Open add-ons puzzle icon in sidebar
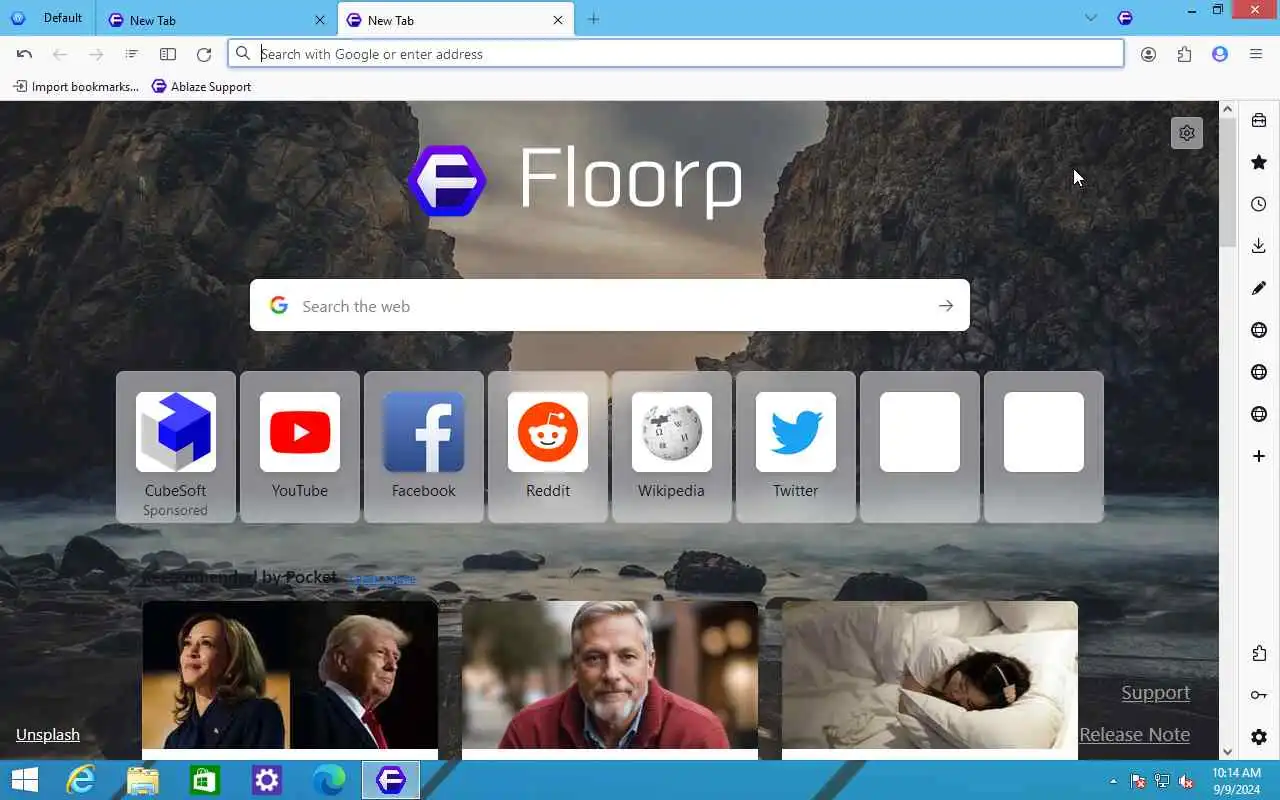This screenshot has height=800, width=1280. point(1259,654)
